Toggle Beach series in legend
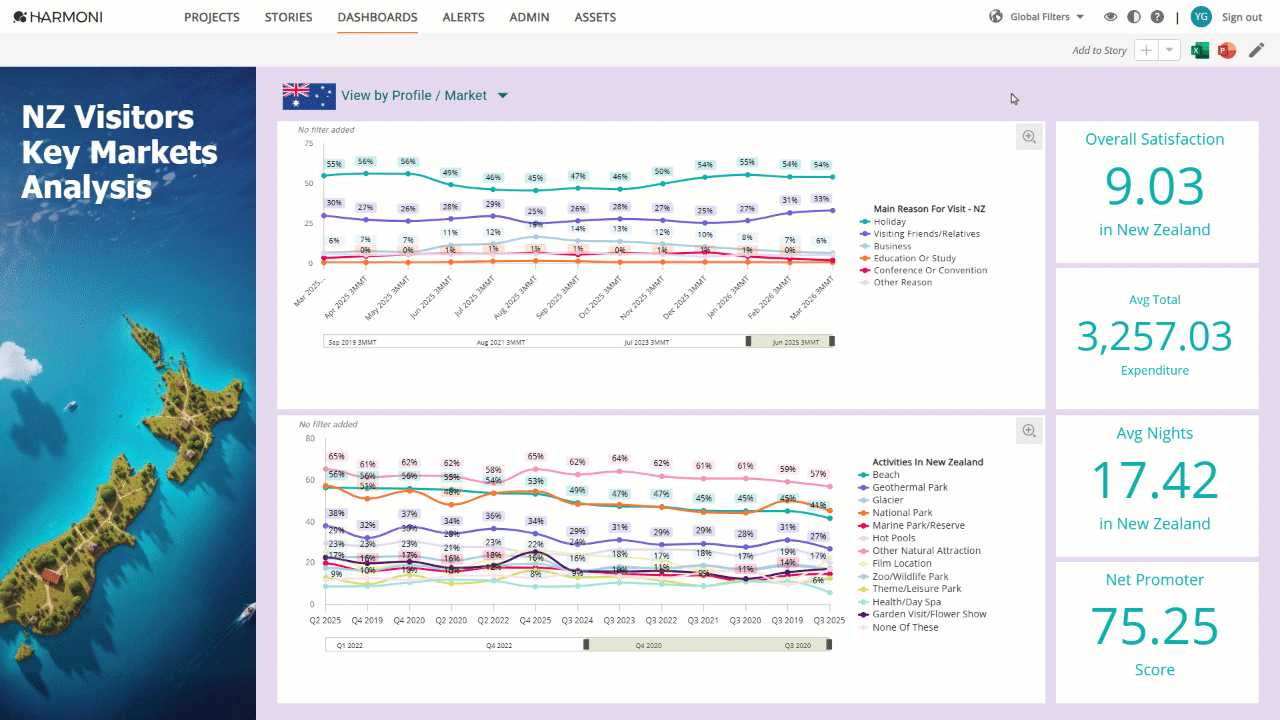The width and height of the screenshot is (1280, 720). click(879, 475)
